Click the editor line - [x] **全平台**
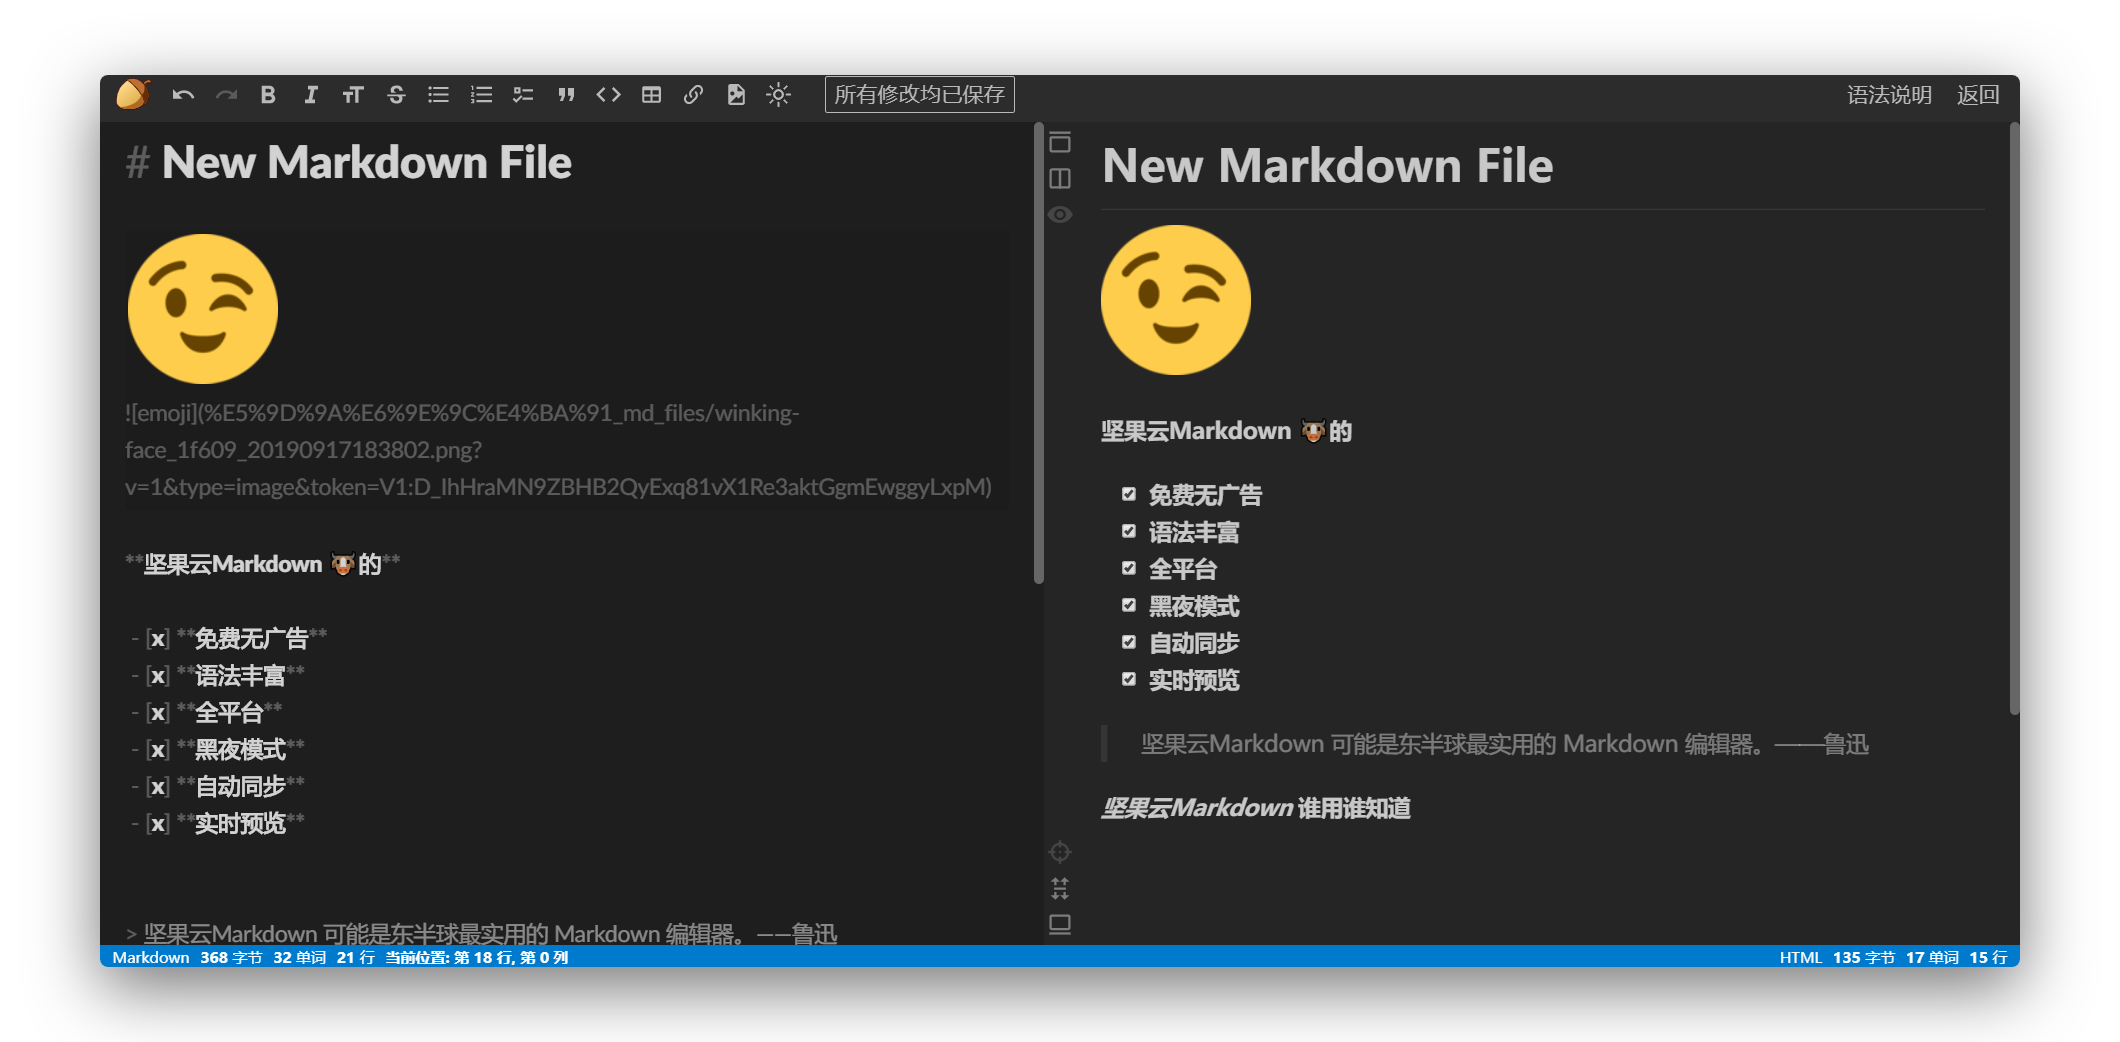 207,712
